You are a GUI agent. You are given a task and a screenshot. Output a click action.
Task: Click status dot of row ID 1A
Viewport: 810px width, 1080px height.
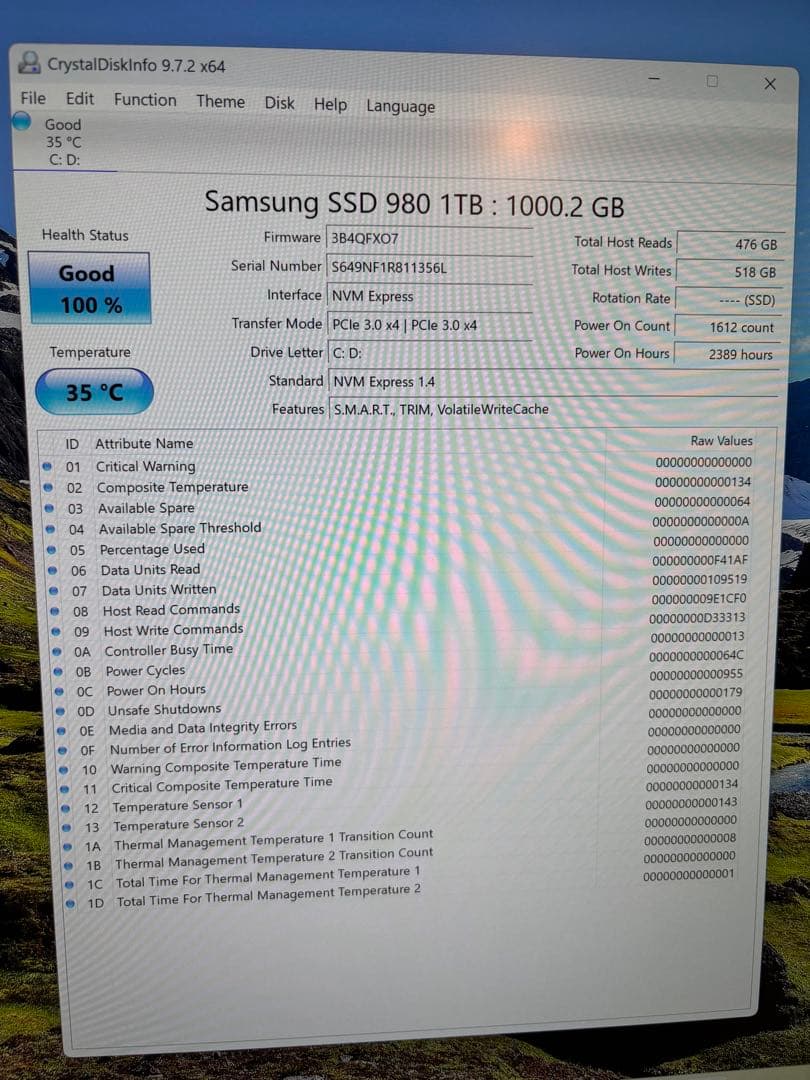click(x=68, y=847)
